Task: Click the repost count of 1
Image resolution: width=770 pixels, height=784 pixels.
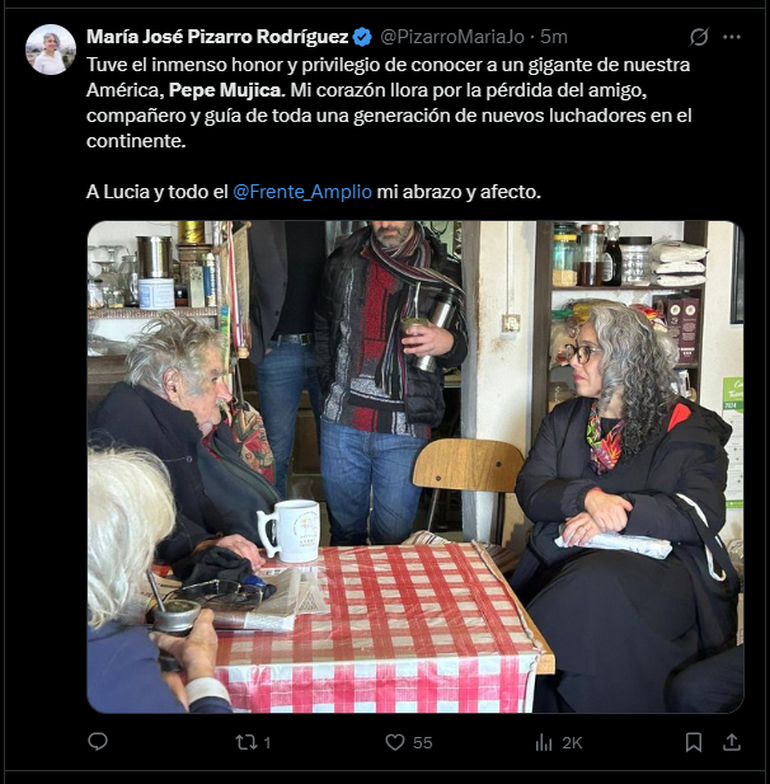Action: point(267,743)
